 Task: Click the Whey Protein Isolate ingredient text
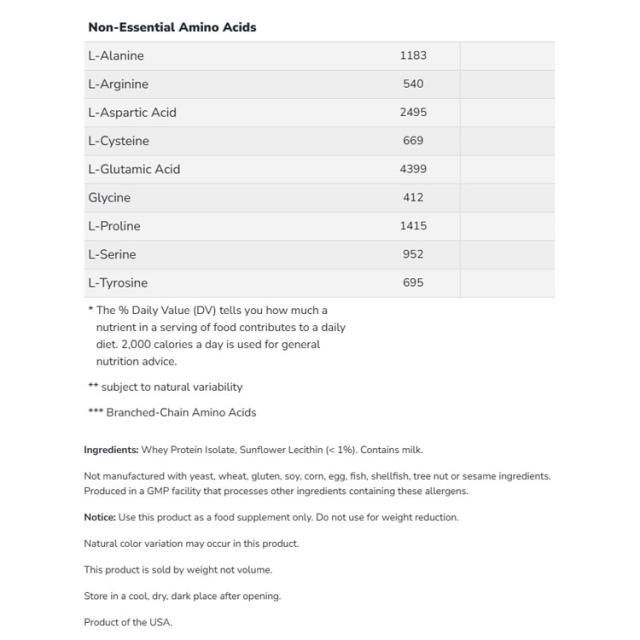pos(188,450)
